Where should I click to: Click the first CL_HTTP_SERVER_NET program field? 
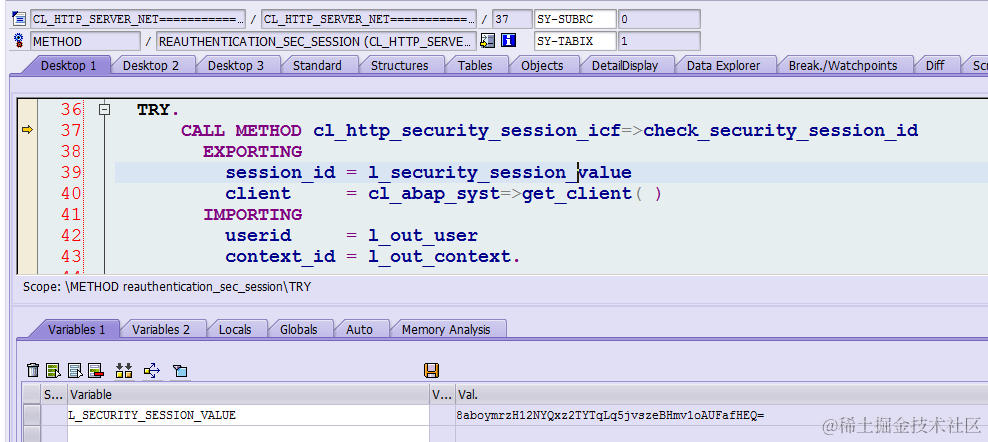138,19
